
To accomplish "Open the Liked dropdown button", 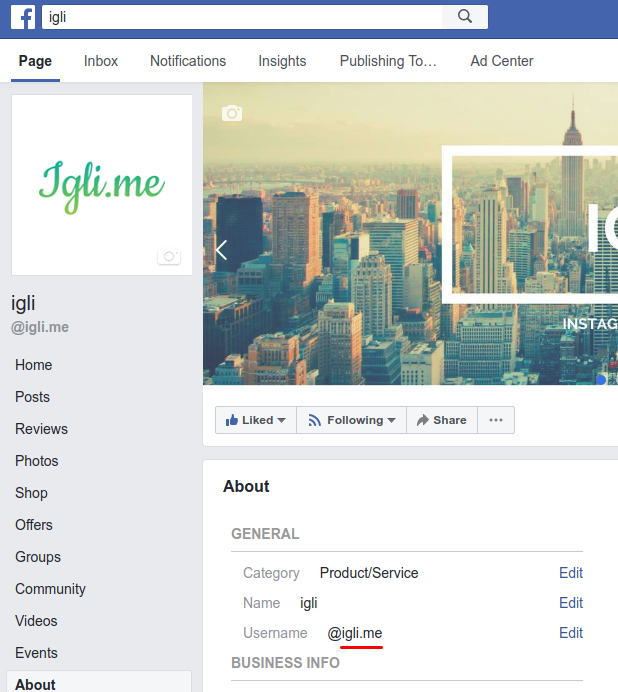I will pyautogui.click(x=256, y=420).
